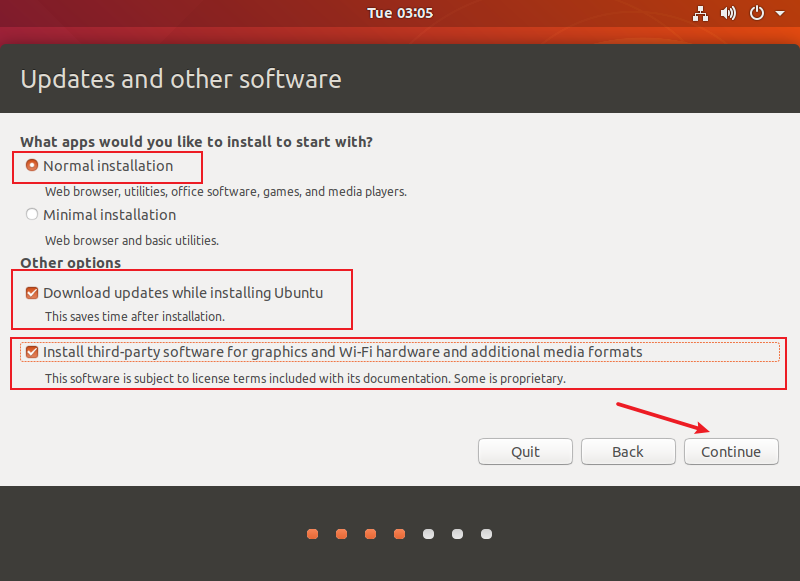The image size is (800, 581).
Task: Click the license terms proprietary description text
Action: [x=305, y=378]
